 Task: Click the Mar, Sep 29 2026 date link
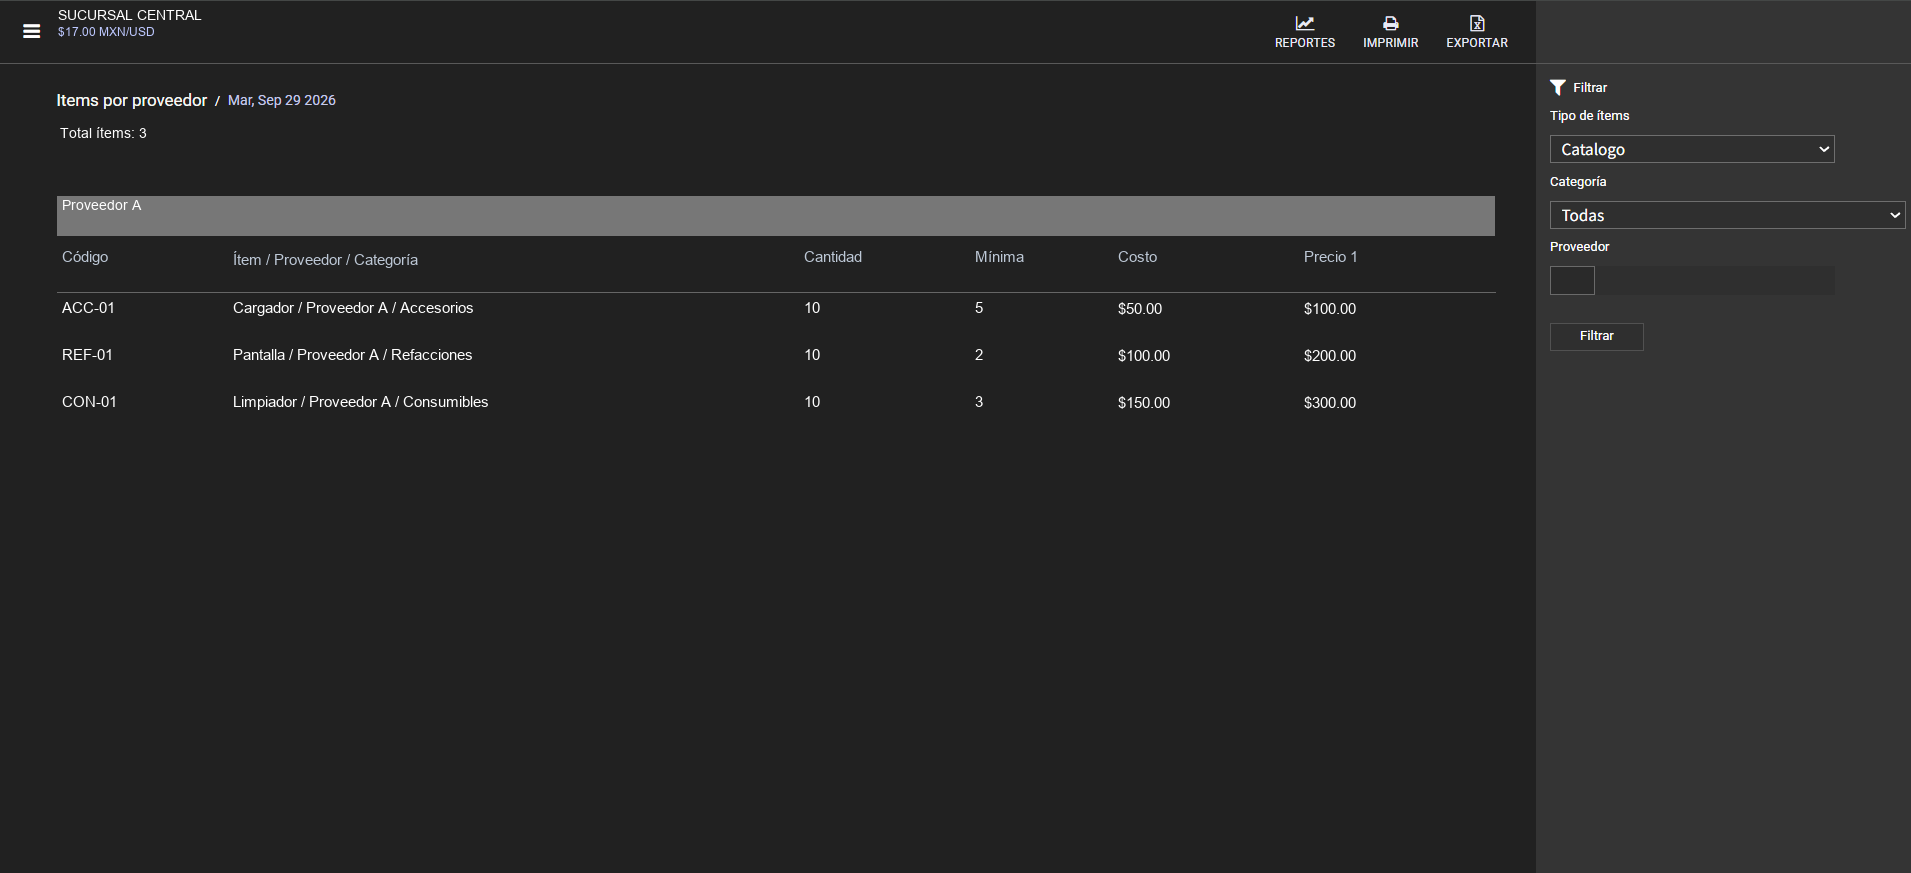pos(282,100)
